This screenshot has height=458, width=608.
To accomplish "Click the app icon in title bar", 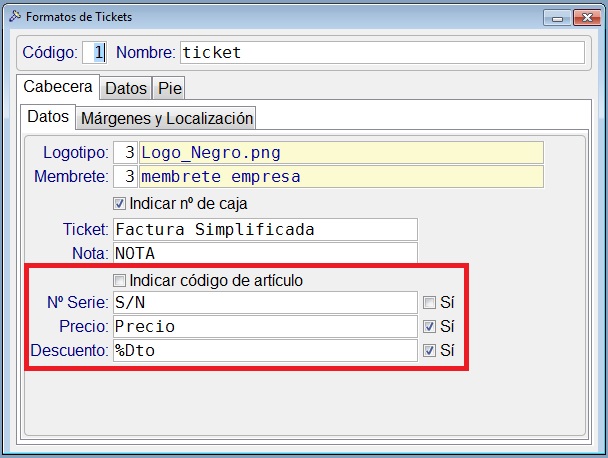I will tap(13, 17).
